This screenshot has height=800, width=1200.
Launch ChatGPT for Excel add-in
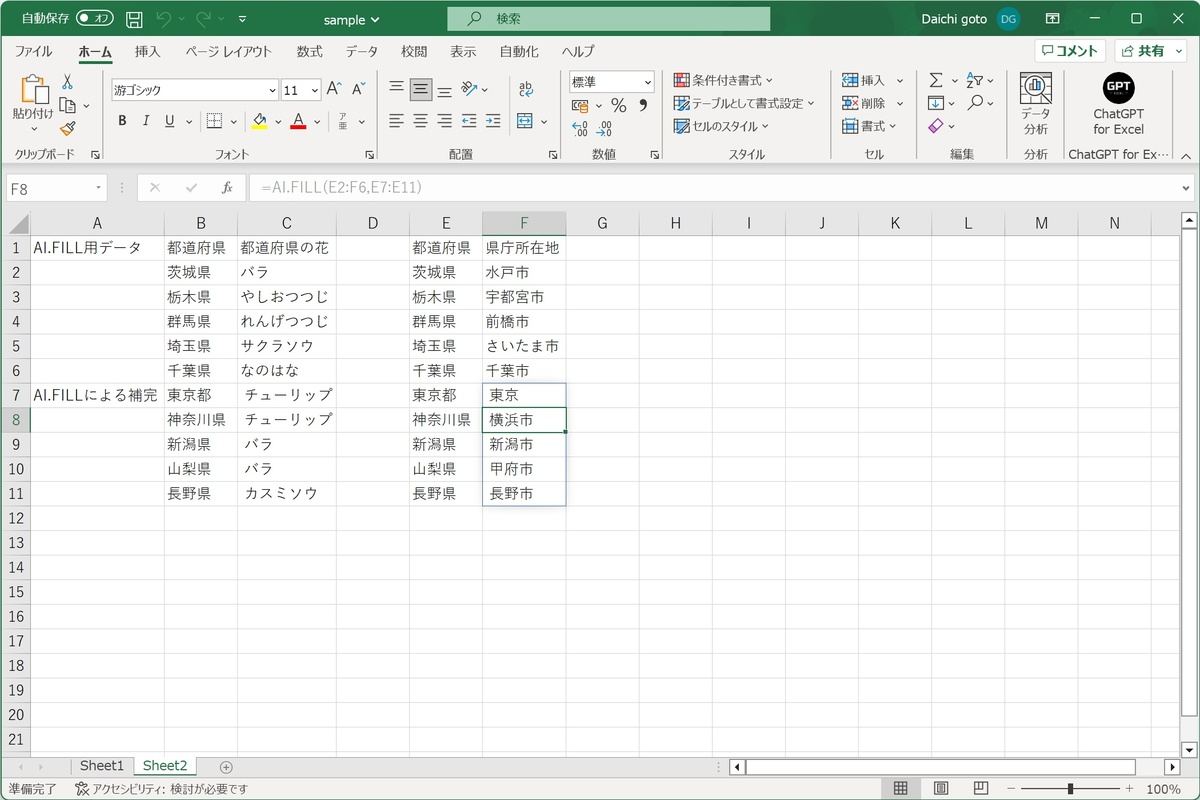1118,104
